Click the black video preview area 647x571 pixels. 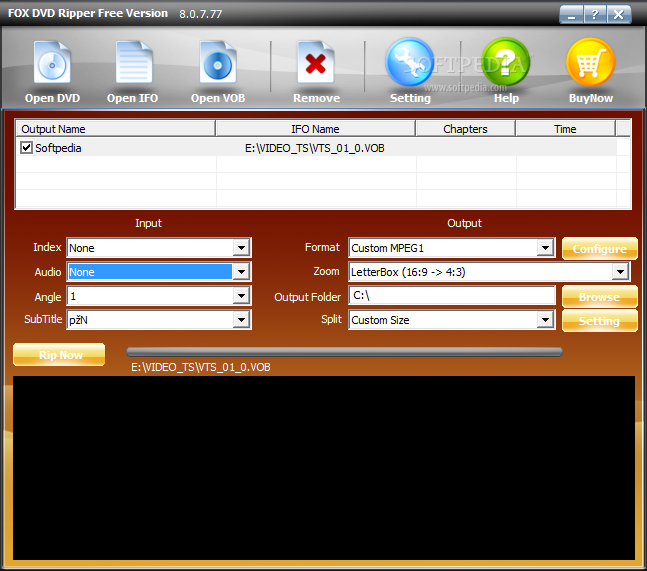coord(324,468)
